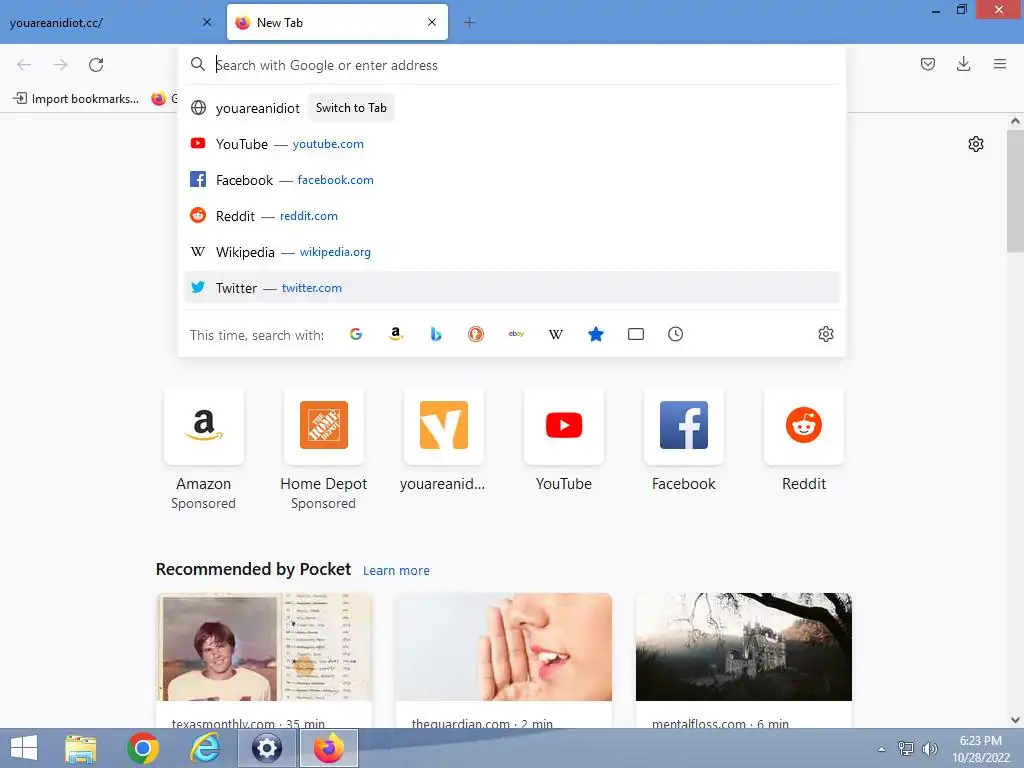Close the youareanidiot.cc/ tab

click(x=207, y=22)
